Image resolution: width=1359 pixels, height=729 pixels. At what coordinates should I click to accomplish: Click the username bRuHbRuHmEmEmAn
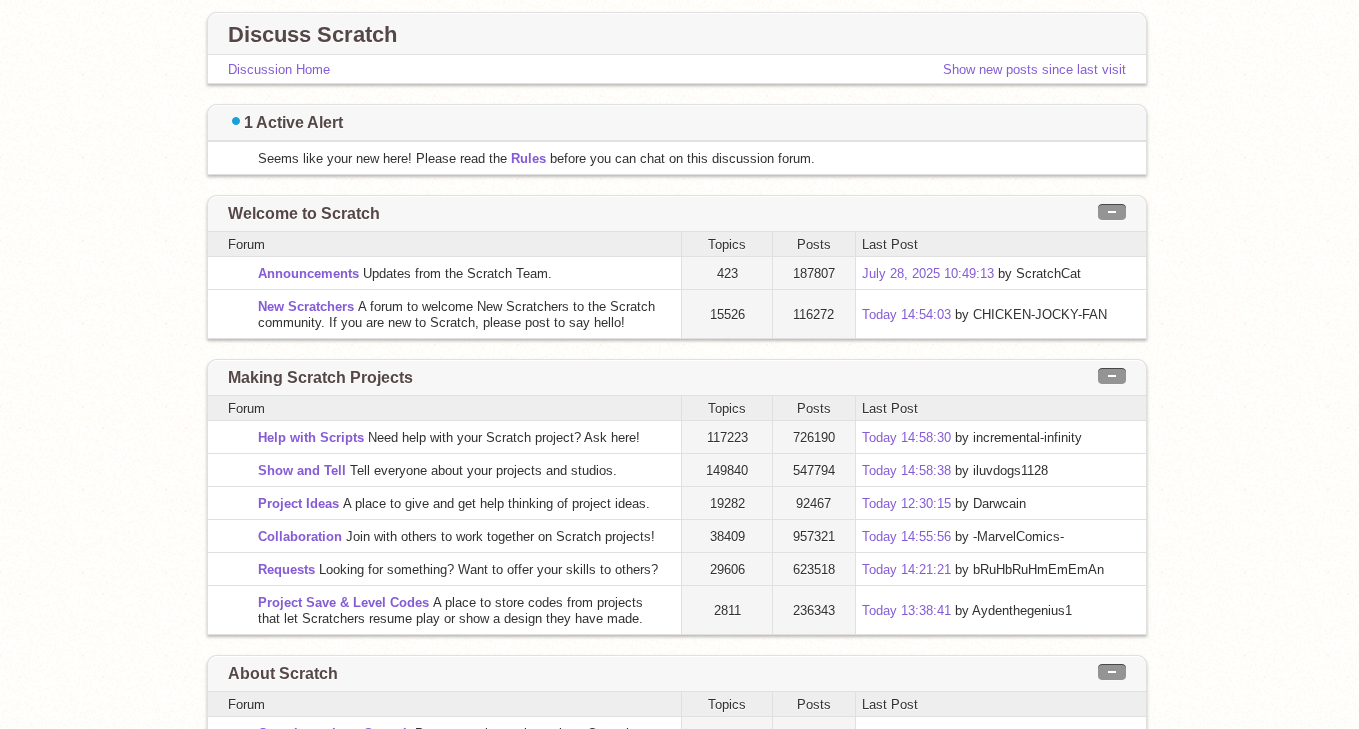(x=1038, y=569)
